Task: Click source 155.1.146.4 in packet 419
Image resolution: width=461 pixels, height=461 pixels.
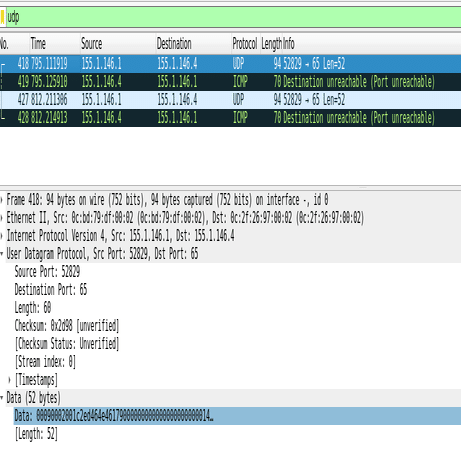Action: click(101, 82)
